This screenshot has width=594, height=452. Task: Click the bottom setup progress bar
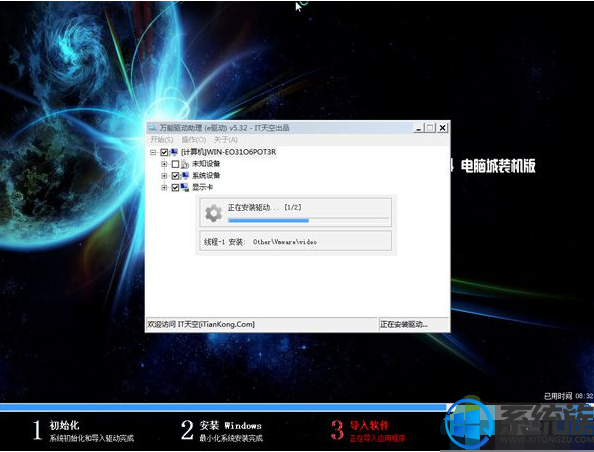pyautogui.click(x=297, y=408)
